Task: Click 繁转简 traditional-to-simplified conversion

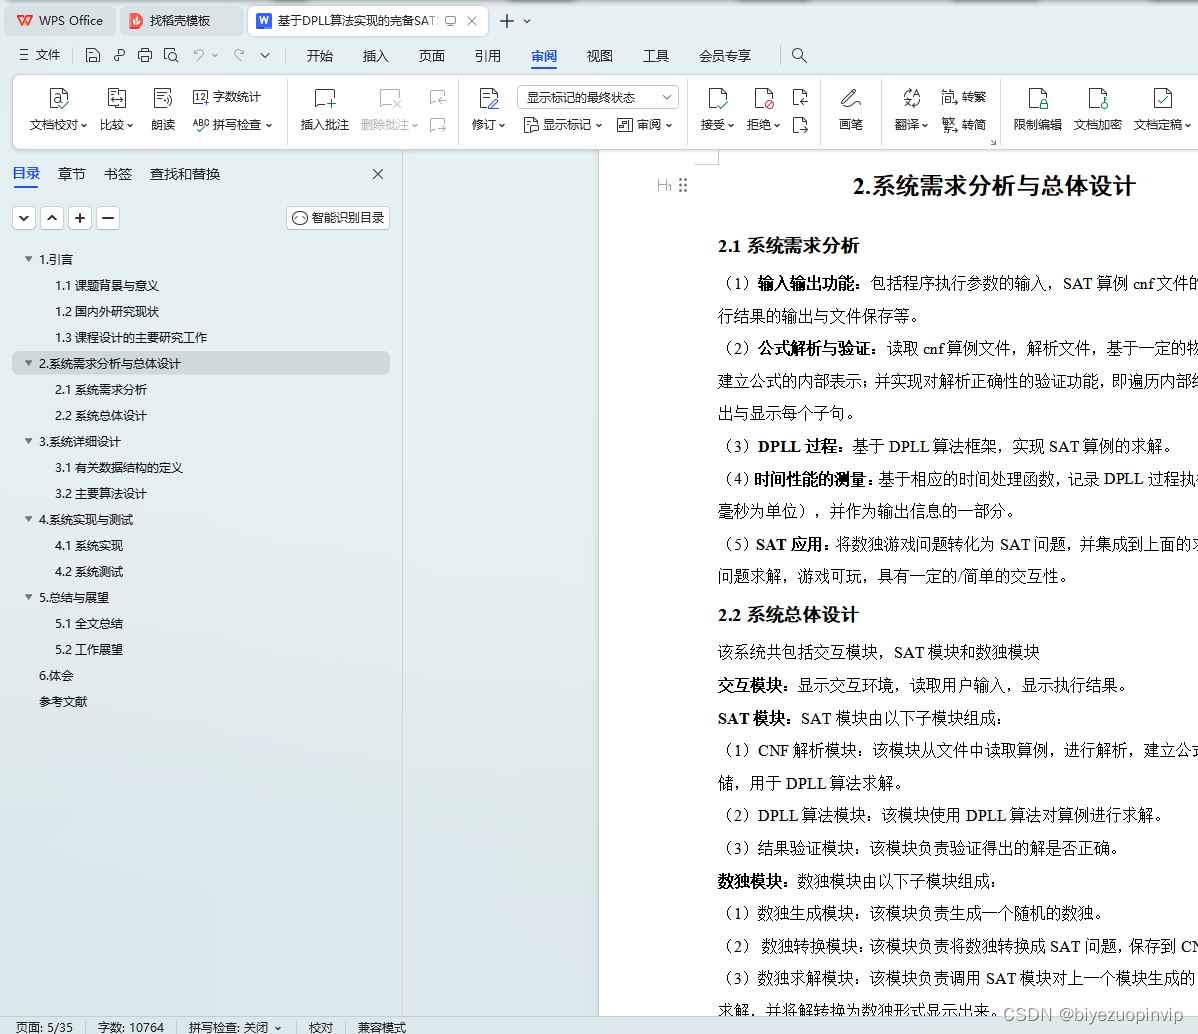Action: (963, 124)
